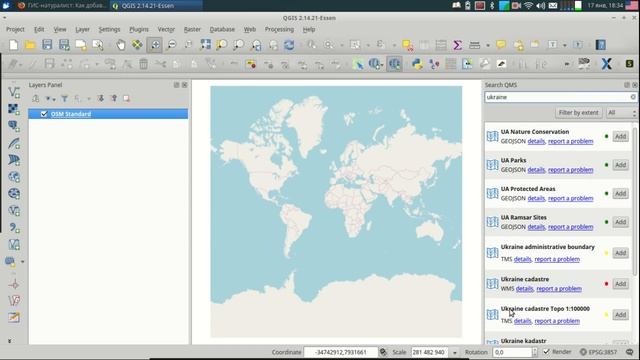Open the service type 'All' dropdown
Screen dimensions: 640x360
point(621,113)
